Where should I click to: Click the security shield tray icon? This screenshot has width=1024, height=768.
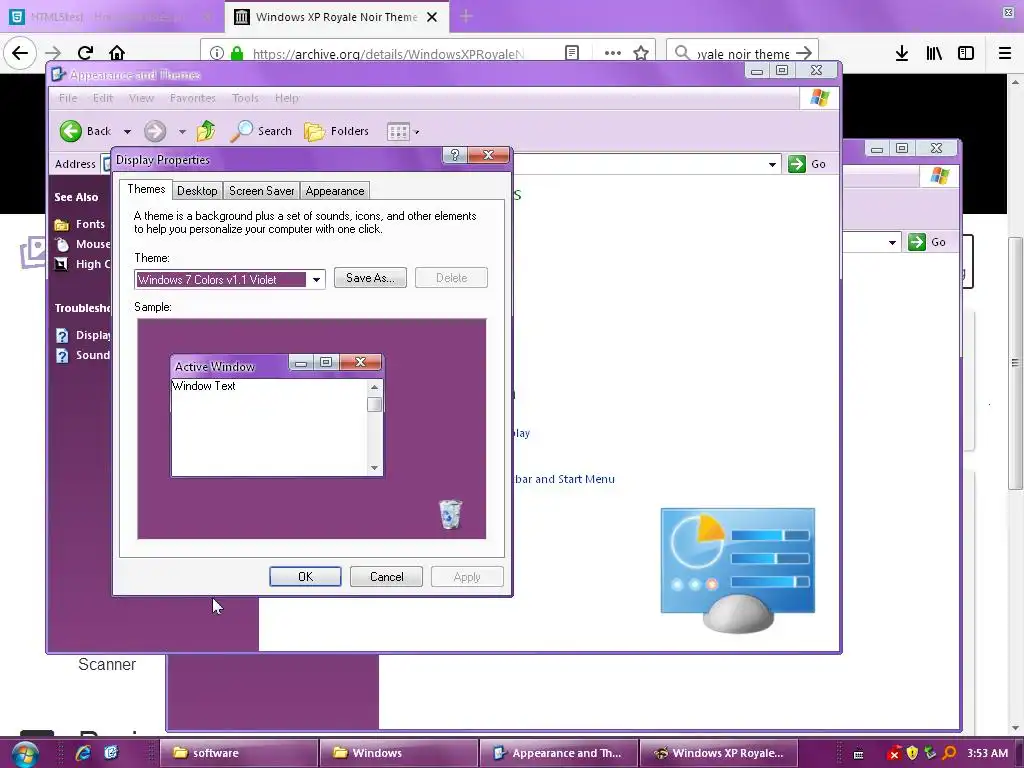[x=912, y=753]
